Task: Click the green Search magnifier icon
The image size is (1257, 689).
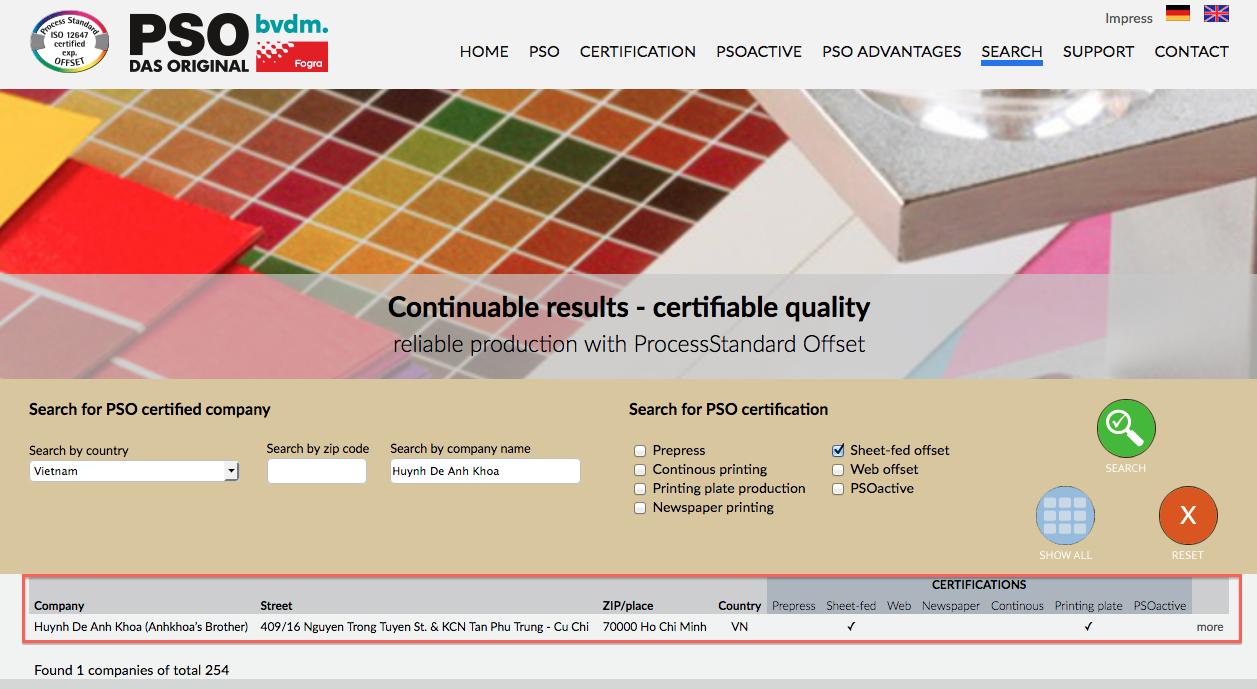Action: 1126,429
